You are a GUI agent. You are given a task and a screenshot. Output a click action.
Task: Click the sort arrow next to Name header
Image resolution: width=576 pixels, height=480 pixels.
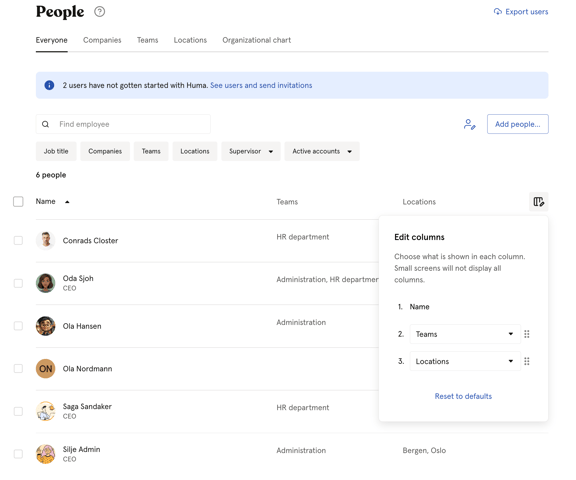(67, 202)
